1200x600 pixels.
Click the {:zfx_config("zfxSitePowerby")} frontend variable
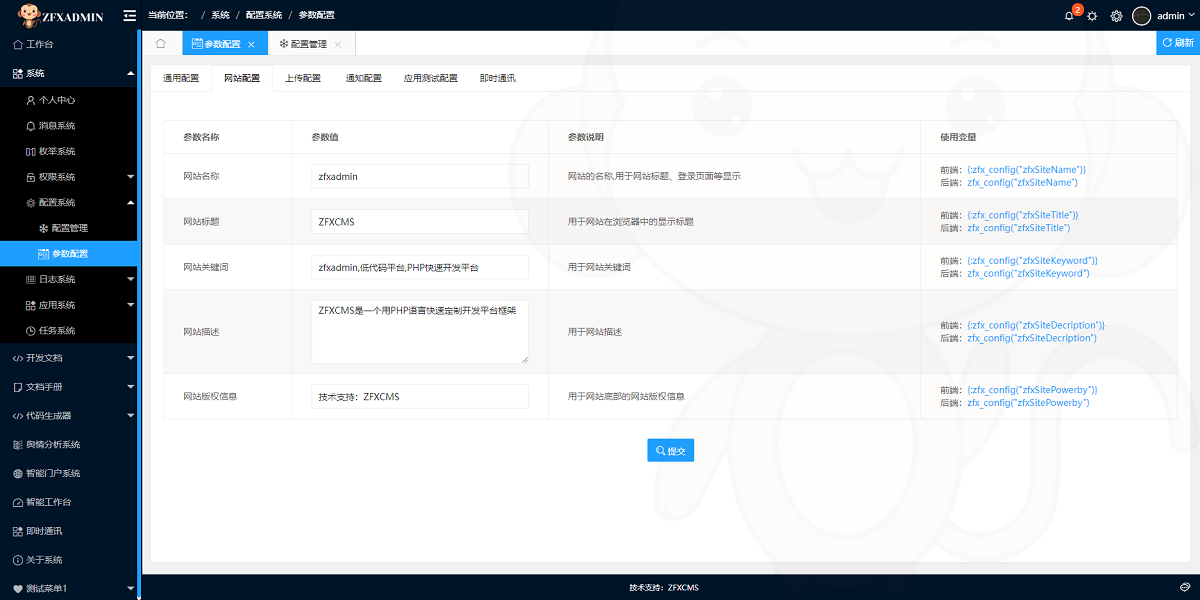pos(1032,390)
